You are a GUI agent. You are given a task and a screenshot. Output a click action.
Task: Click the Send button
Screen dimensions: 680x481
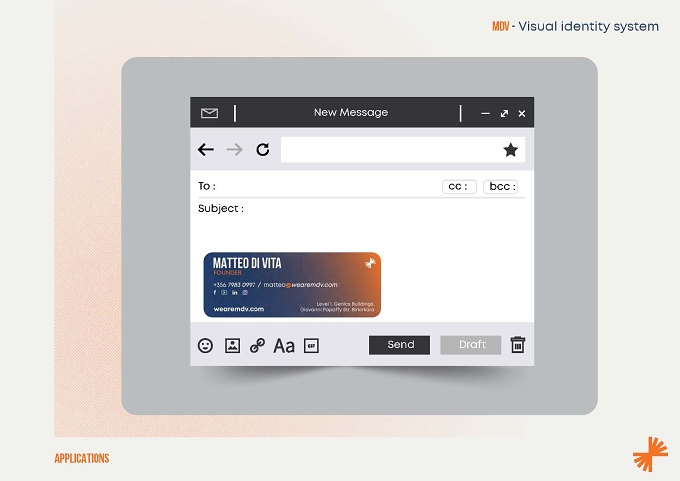click(x=399, y=345)
